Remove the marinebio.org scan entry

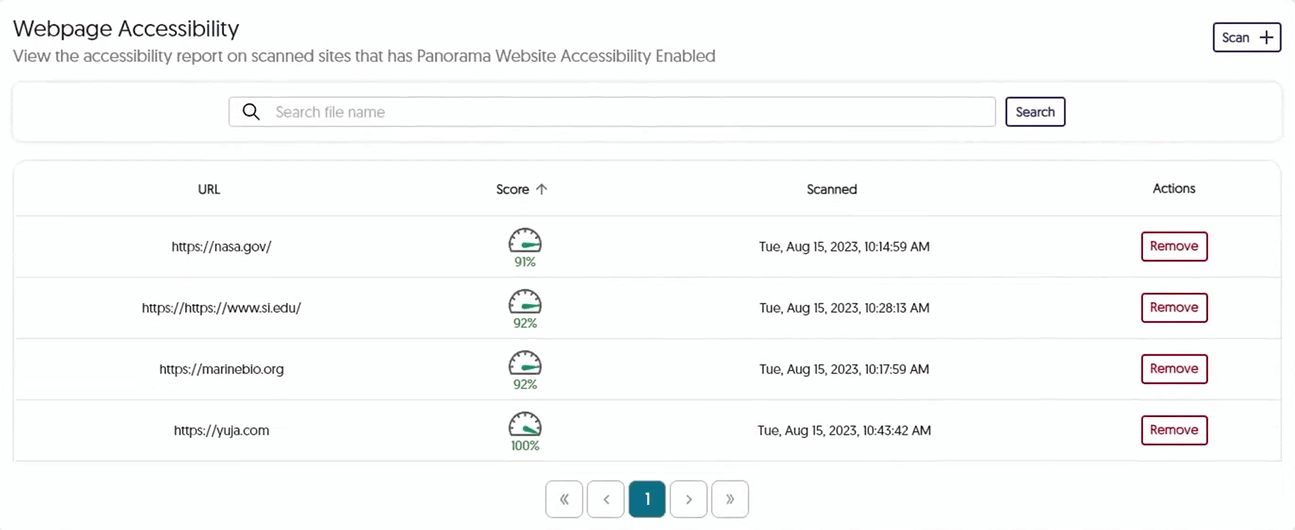(x=1174, y=368)
